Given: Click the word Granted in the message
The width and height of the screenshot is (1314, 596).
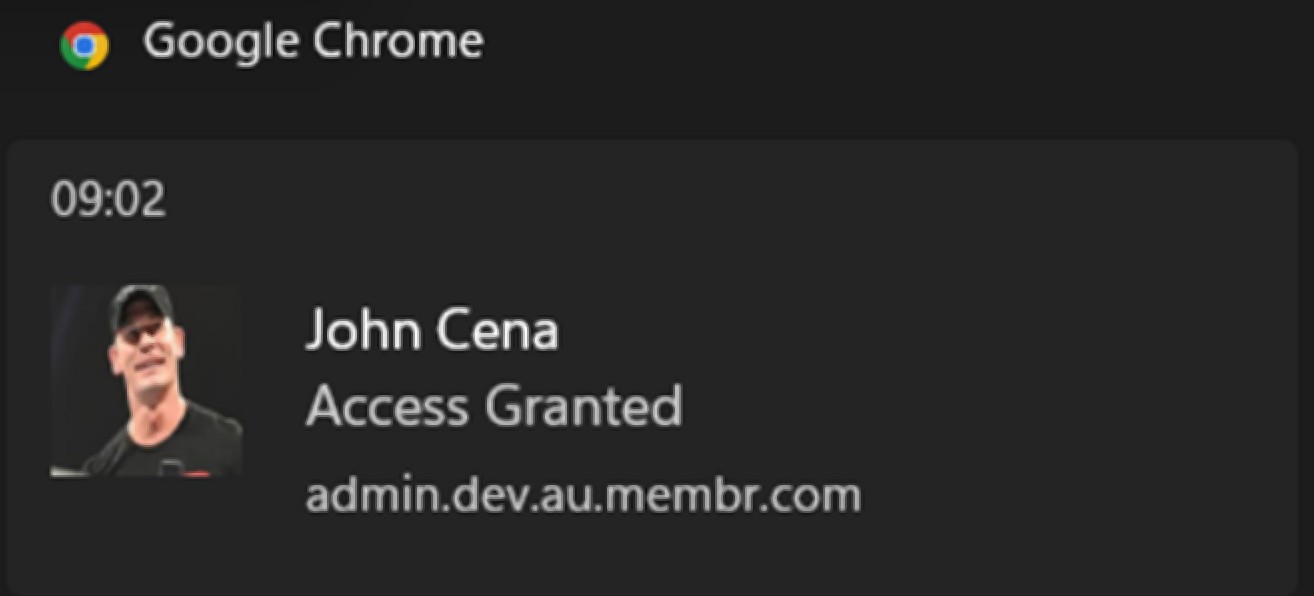Looking at the screenshot, I should coord(584,406).
